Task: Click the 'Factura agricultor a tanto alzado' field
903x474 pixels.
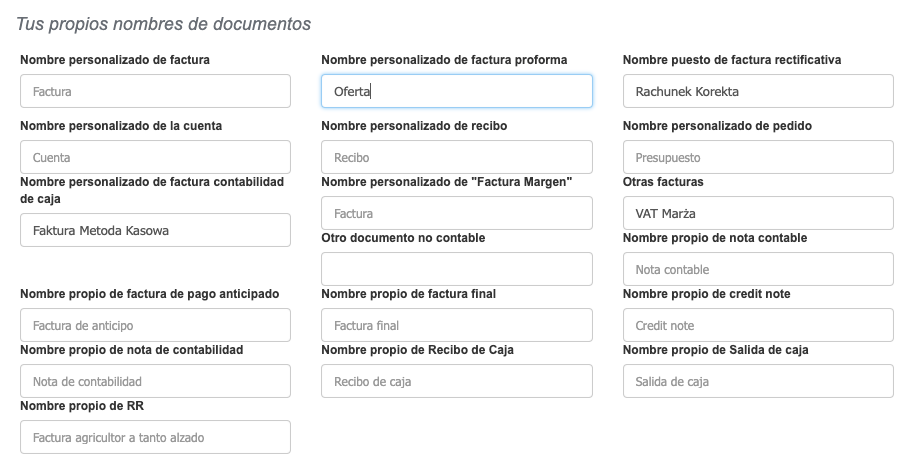Action: click(x=155, y=438)
